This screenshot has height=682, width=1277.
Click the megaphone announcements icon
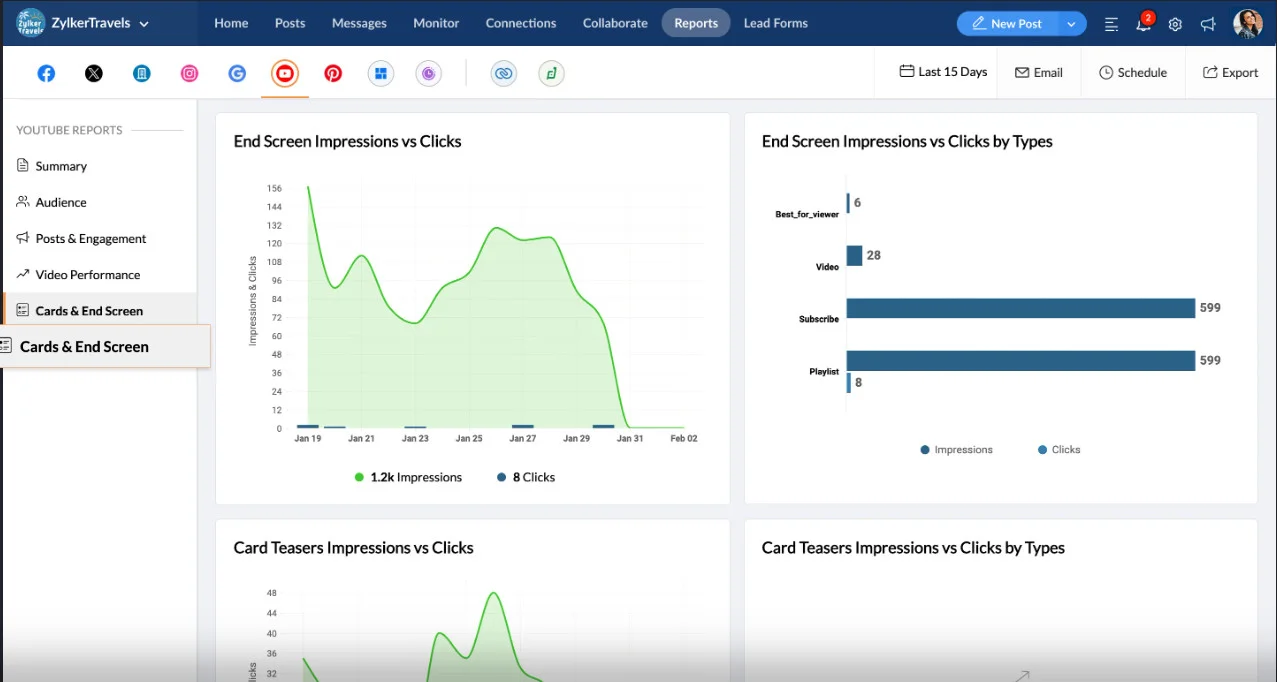[1208, 24]
